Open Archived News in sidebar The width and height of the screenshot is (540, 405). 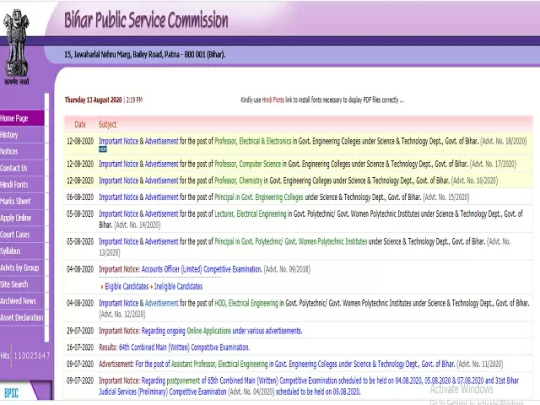pyautogui.click(x=22, y=301)
